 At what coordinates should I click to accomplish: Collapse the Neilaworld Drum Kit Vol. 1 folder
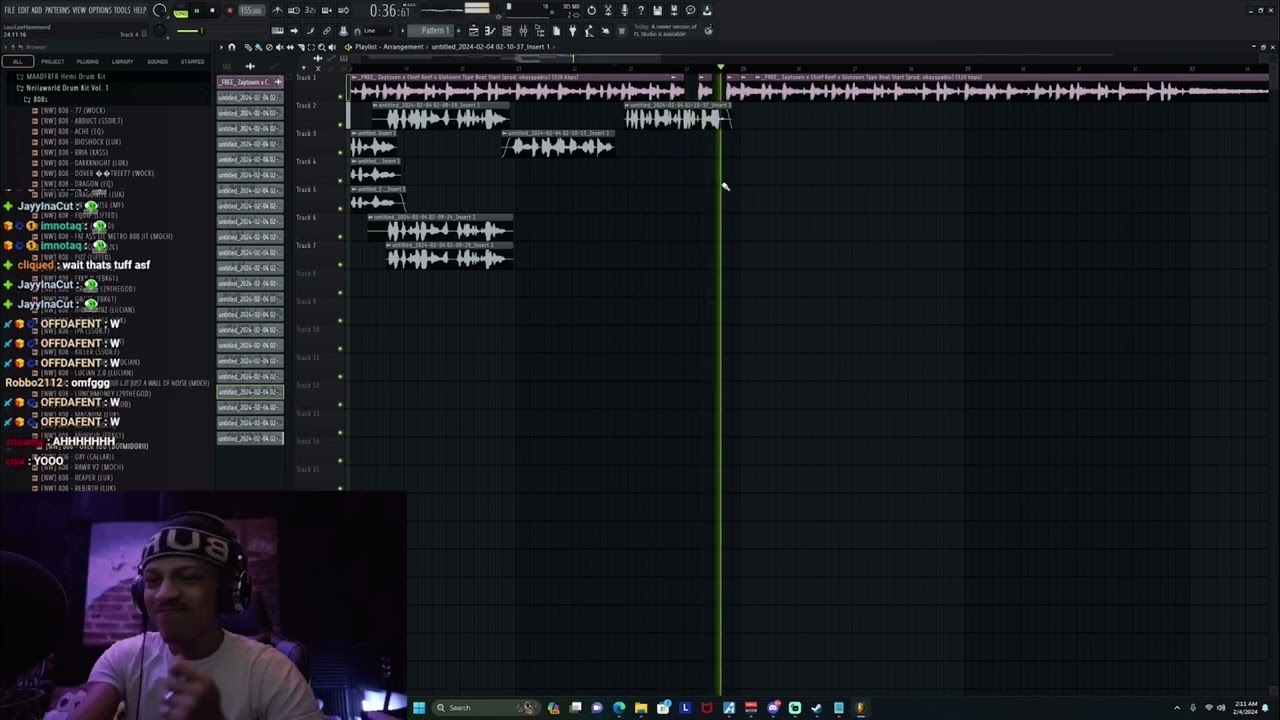tap(66, 88)
